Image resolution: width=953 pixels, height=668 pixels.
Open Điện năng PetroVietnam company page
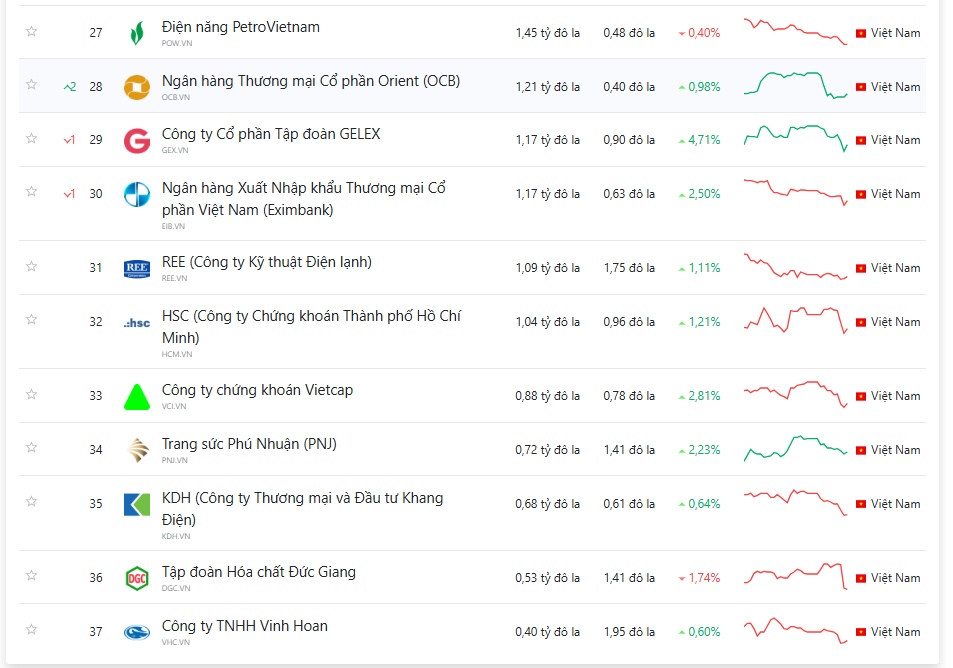(241, 27)
